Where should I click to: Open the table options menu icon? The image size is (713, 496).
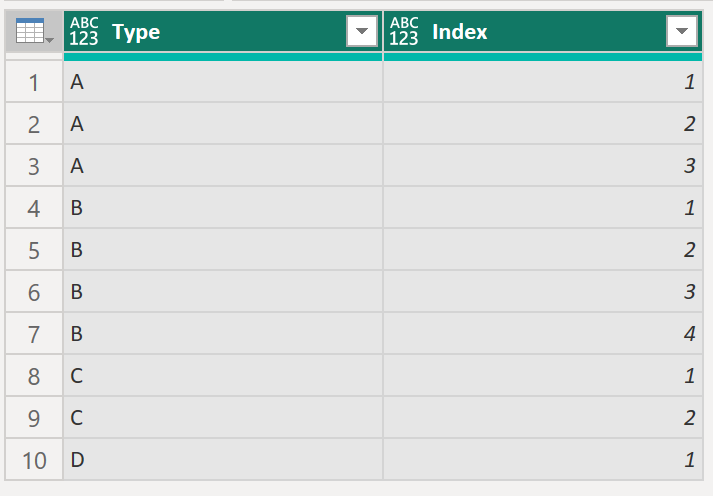[x=34, y=31]
